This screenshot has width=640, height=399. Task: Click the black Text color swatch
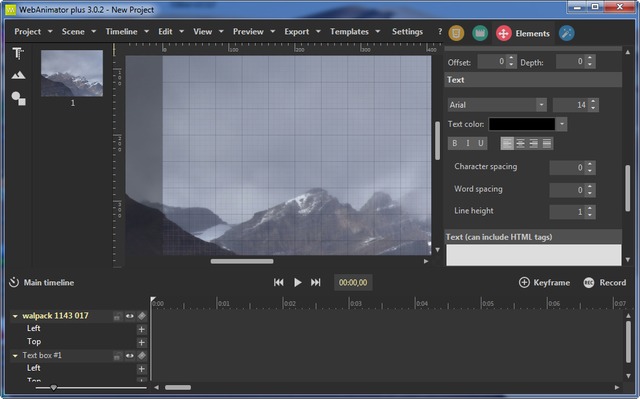(522, 124)
